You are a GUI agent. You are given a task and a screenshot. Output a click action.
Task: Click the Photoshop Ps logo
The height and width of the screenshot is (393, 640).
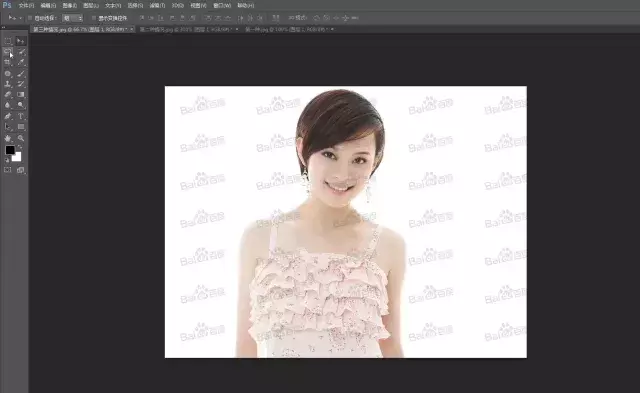point(7,6)
